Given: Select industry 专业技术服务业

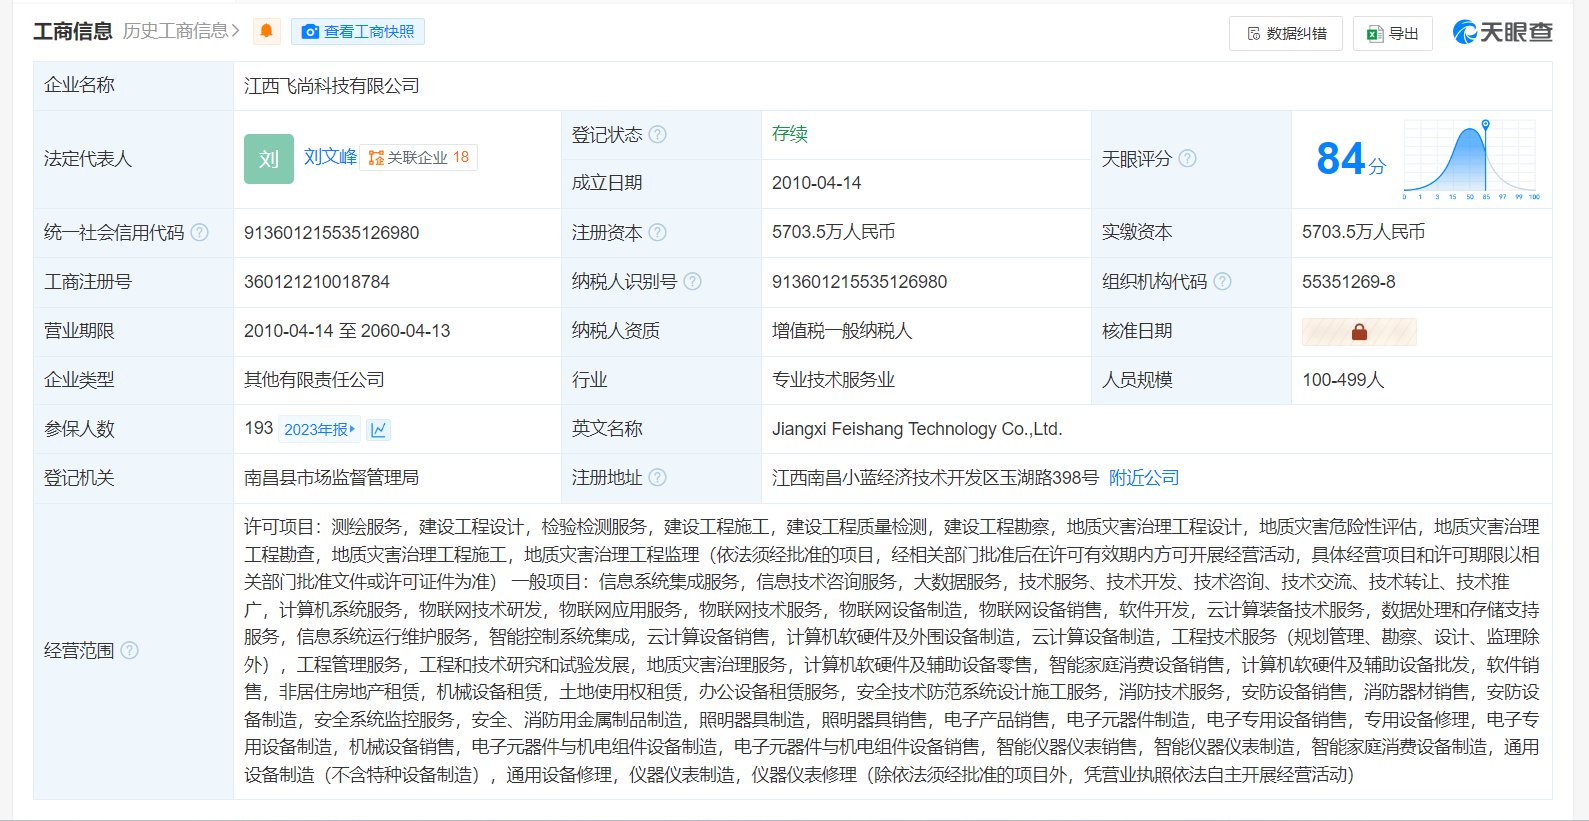Looking at the screenshot, I should click(x=833, y=380).
